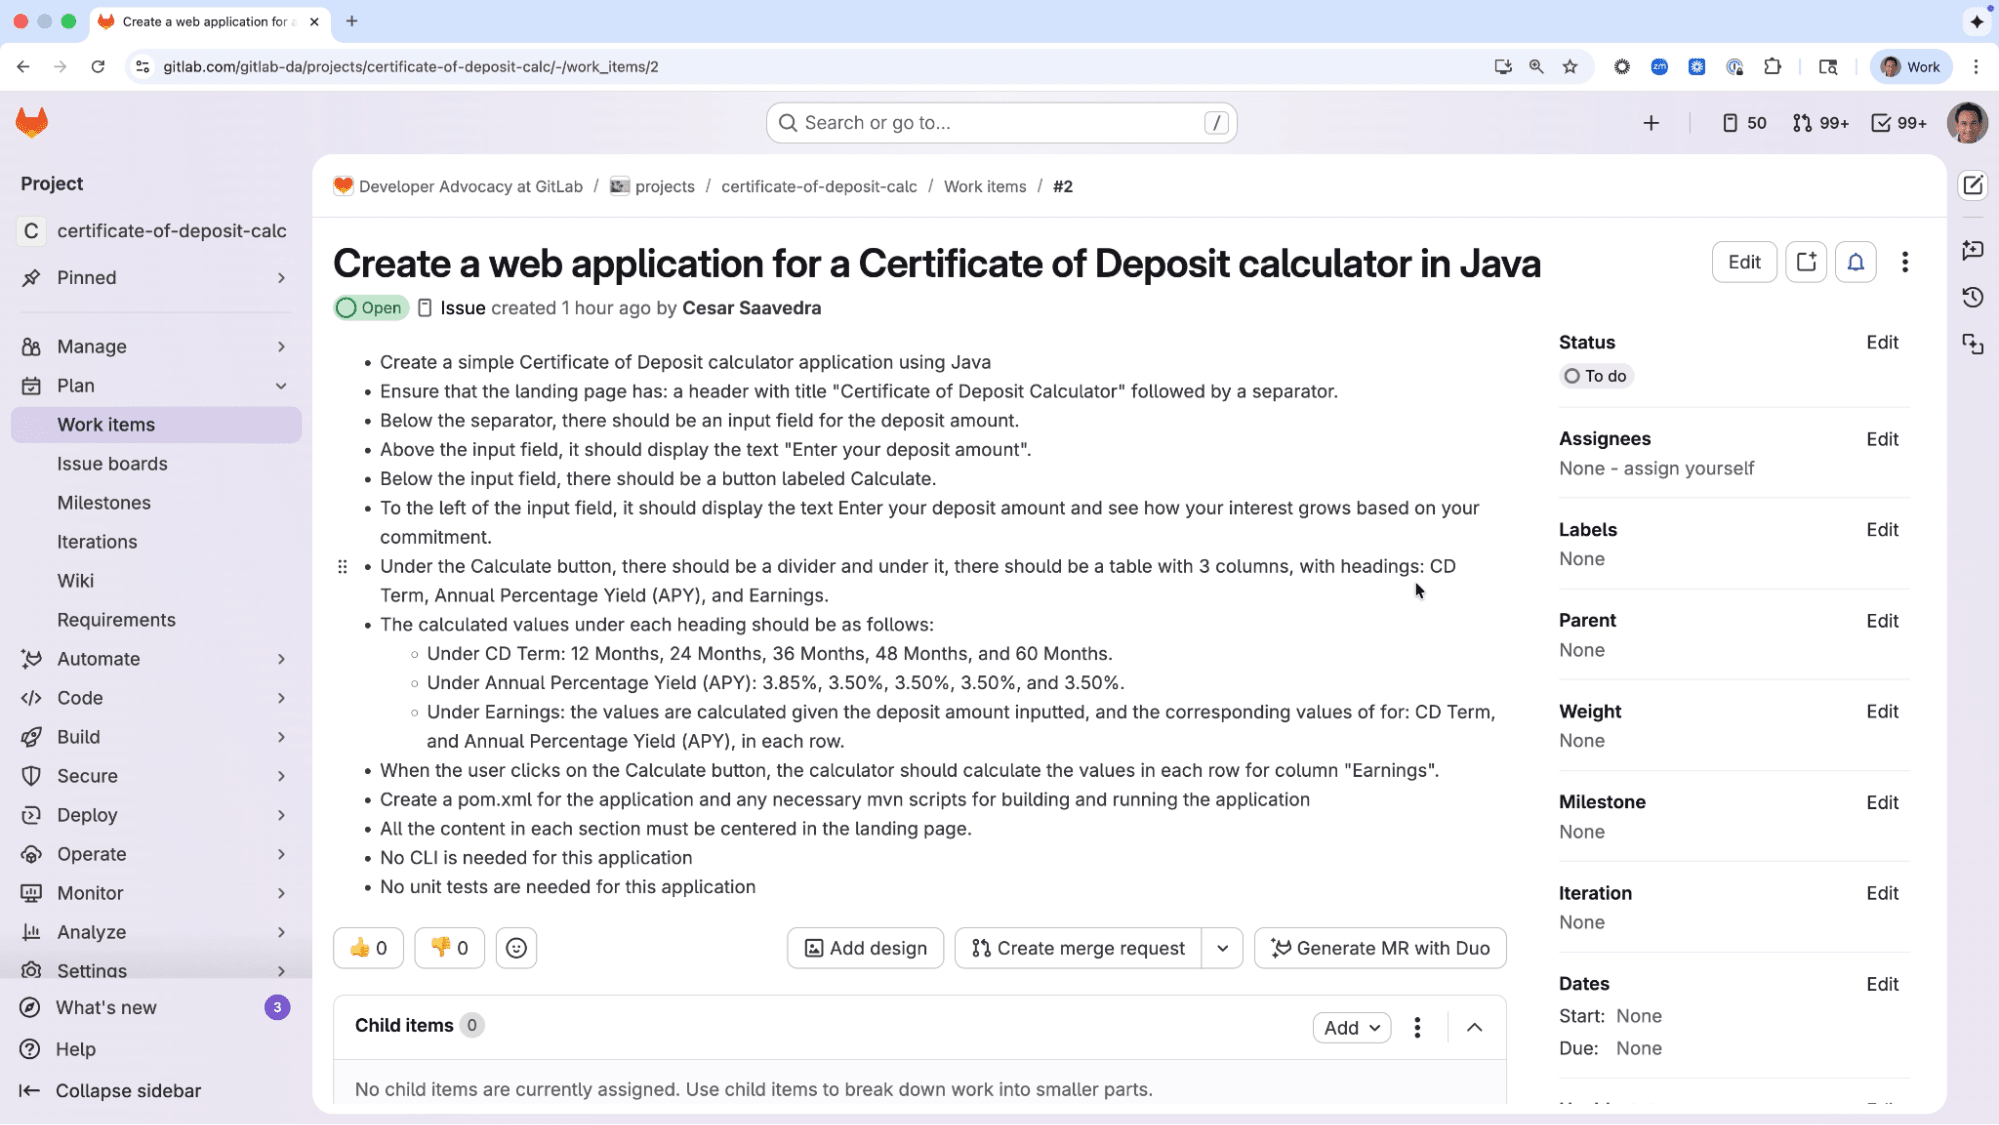Click the copy reference icon next to Edit

[1806, 261]
